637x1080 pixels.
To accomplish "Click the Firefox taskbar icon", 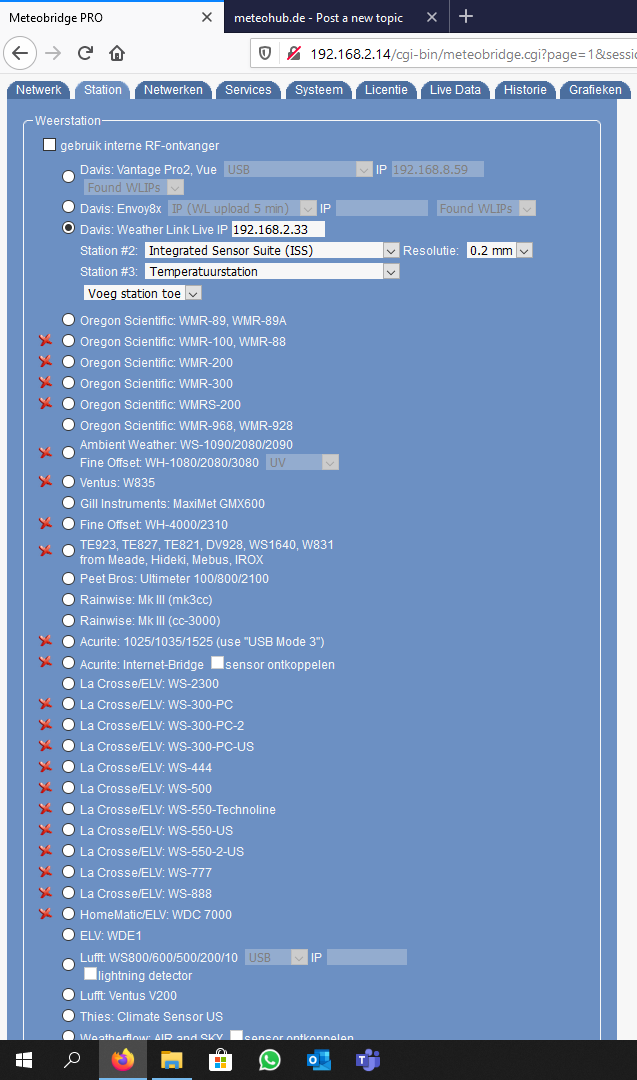I will (123, 1060).
